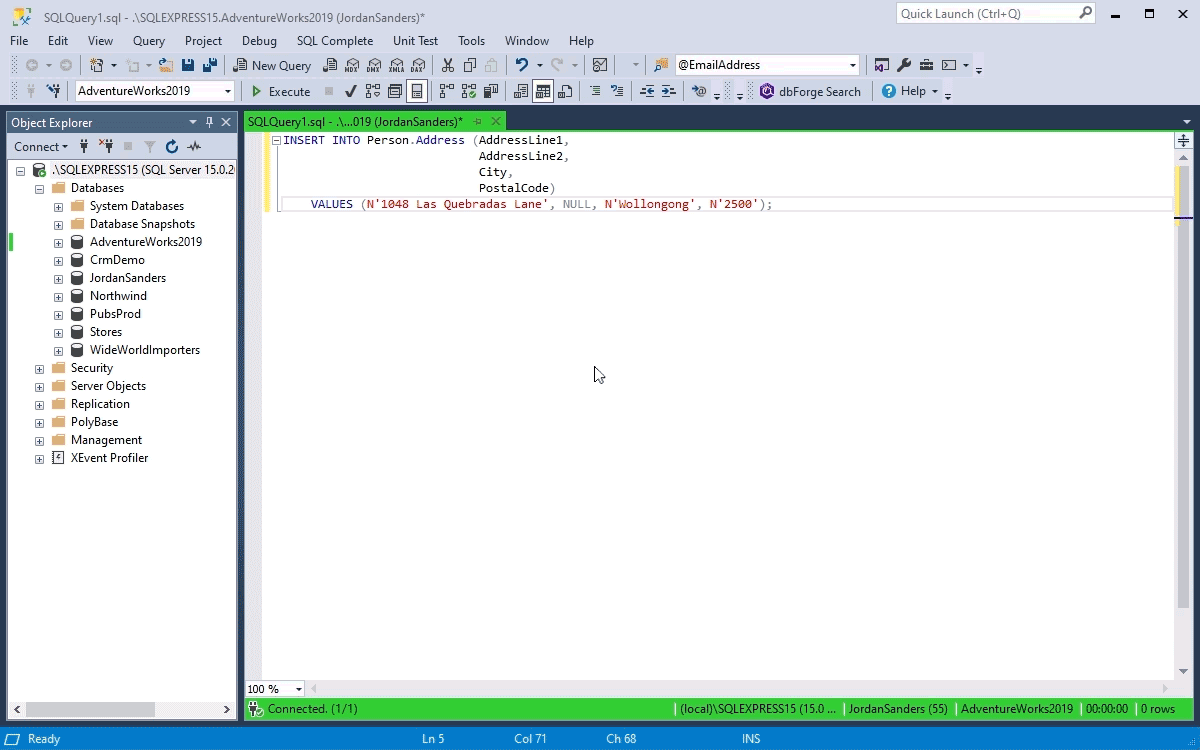Toggle the SQLCMD Mode button
Image resolution: width=1200 pixels, height=750 pixels.
tap(417, 91)
